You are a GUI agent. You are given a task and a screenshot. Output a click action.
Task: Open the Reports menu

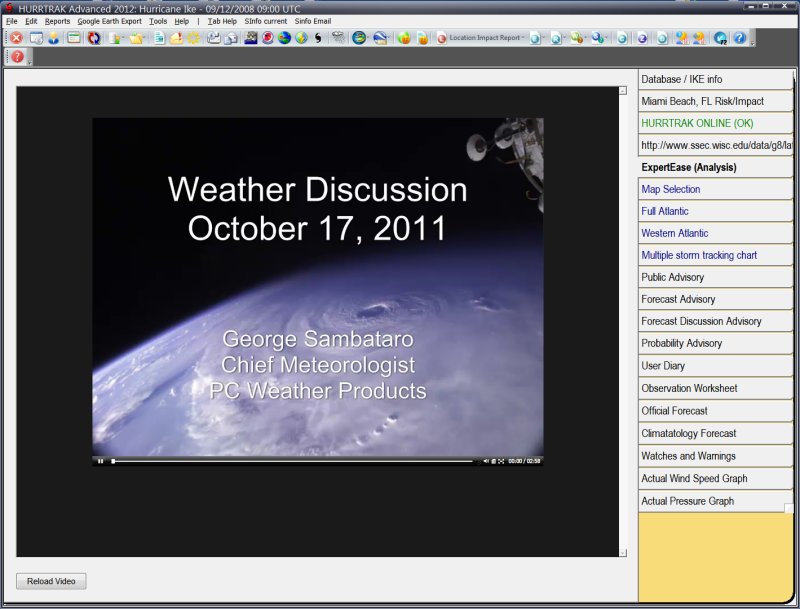57,21
